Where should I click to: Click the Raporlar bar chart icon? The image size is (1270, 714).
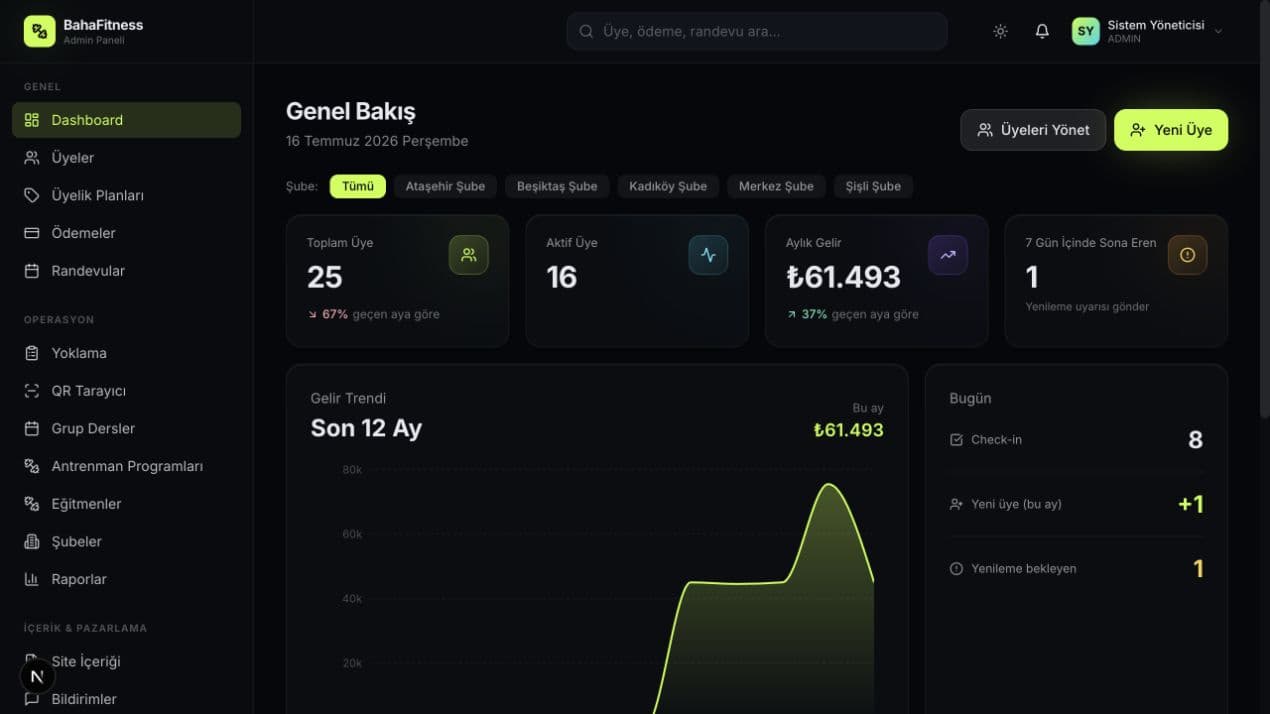(32, 579)
